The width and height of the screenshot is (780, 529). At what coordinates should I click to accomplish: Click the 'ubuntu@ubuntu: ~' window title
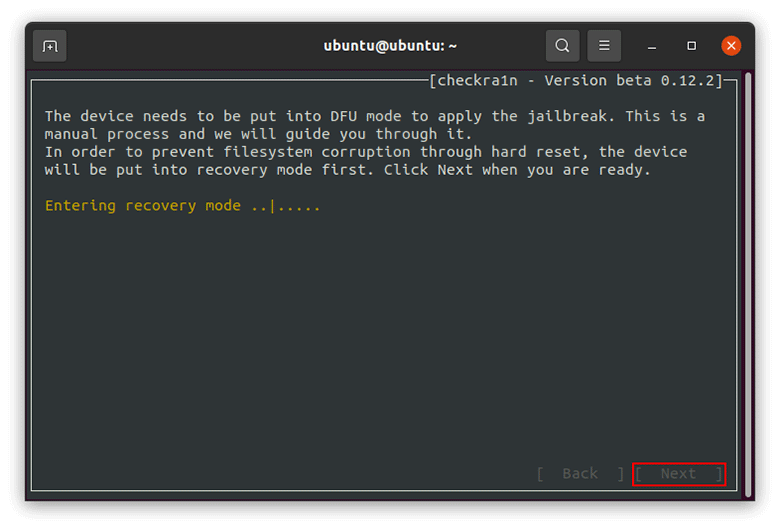click(390, 46)
